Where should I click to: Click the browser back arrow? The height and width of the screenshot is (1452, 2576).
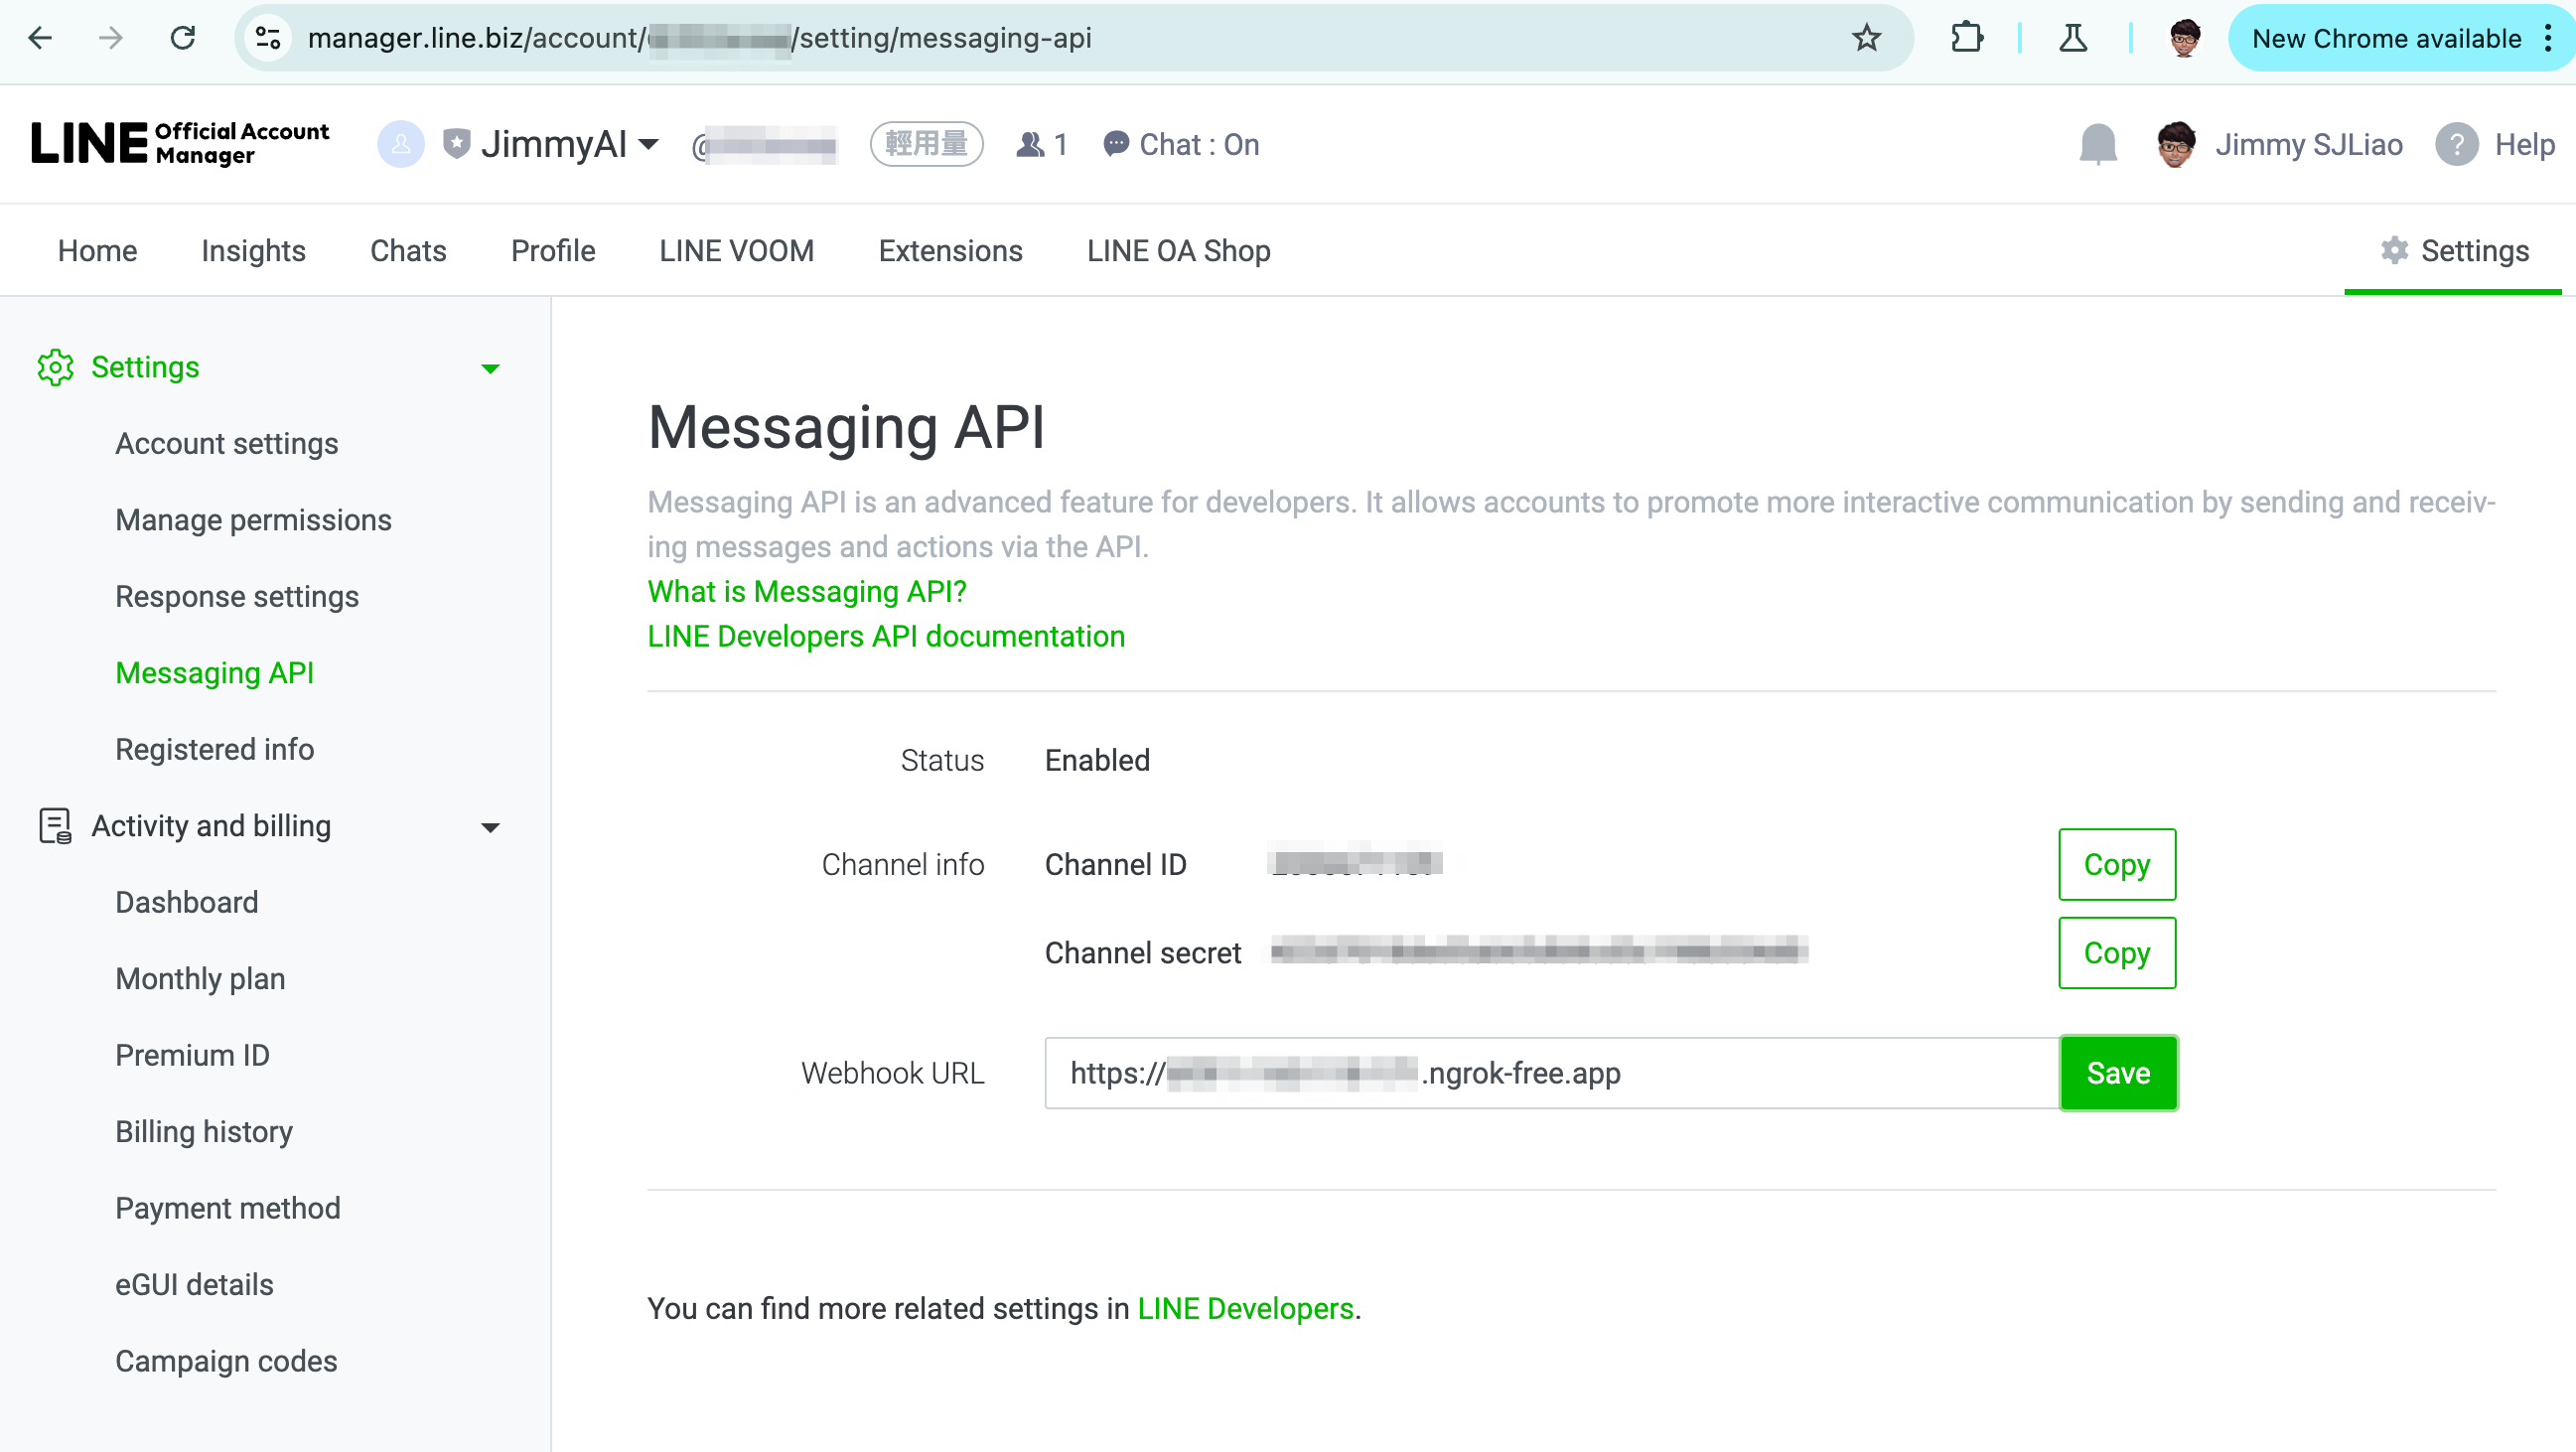pos(40,38)
